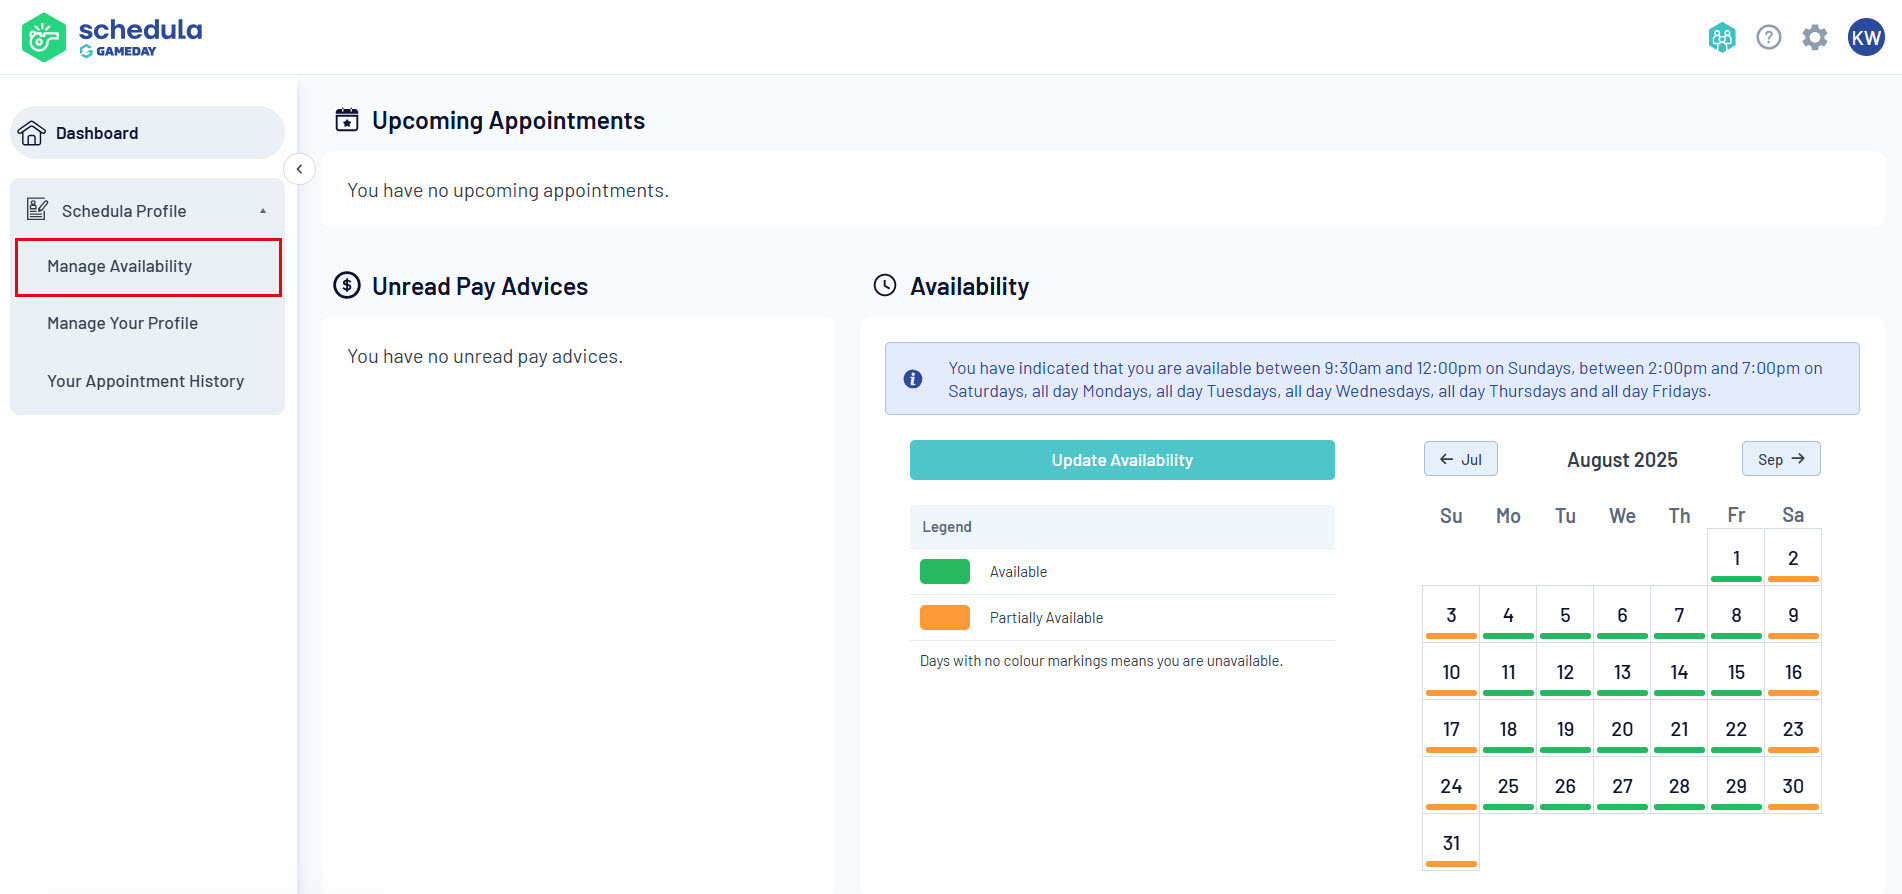The height and width of the screenshot is (894, 1902).
Task: Click the Schedula GameDay logo
Action: [x=112, y=37]
